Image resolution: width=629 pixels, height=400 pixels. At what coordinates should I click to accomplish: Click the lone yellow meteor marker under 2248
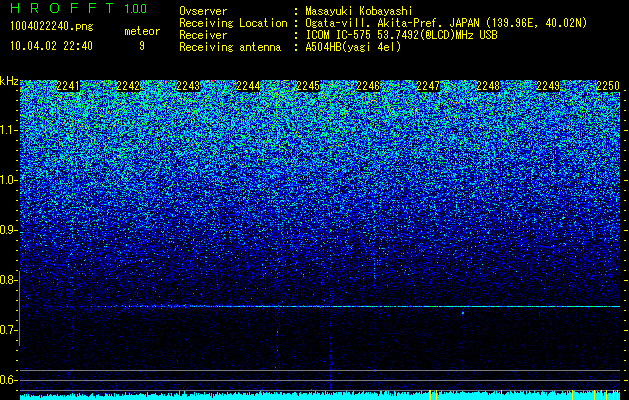501,395
